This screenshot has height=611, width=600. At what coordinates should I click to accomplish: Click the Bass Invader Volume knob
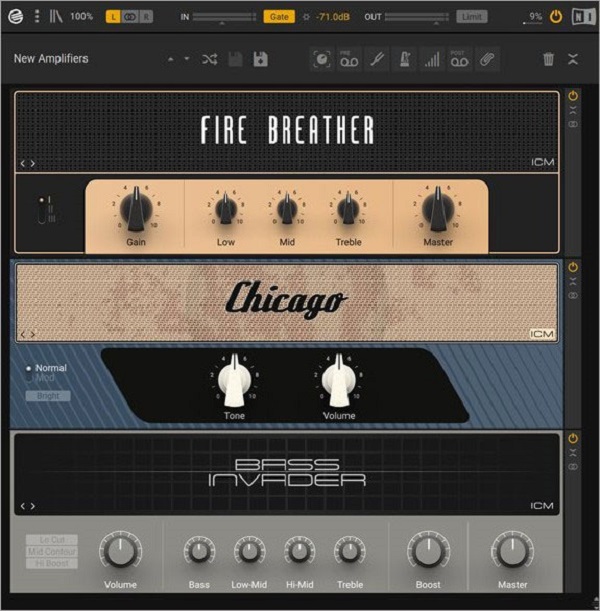click(x=120, y=551)
